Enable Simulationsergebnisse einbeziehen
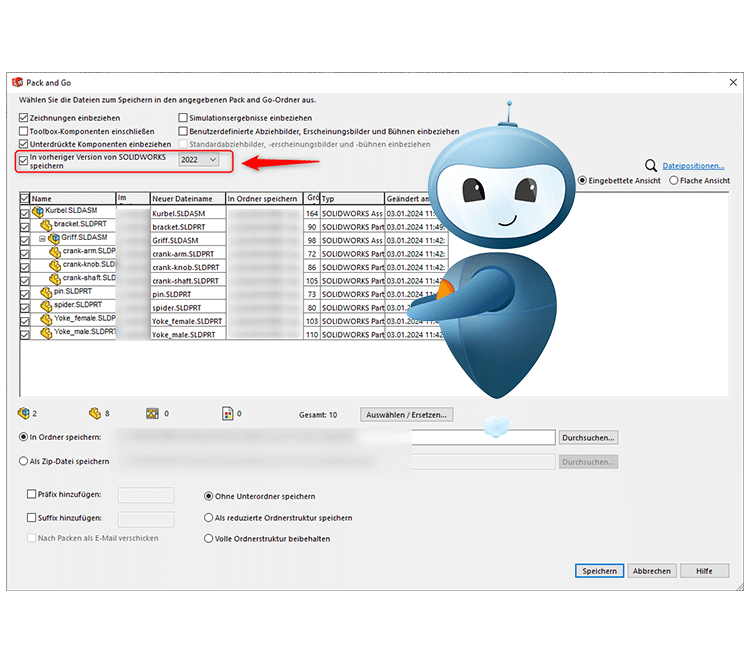The width and height of the screenshot is (751, 663). tap(182, 117)
